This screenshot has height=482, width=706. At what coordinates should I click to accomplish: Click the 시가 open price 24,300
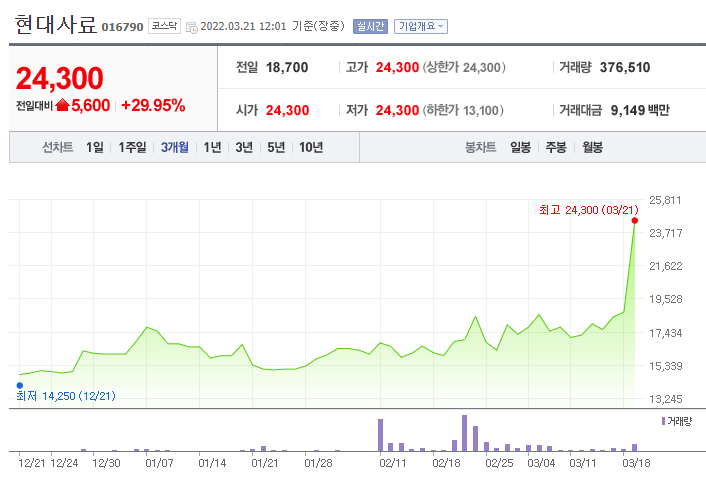(287, 110)
